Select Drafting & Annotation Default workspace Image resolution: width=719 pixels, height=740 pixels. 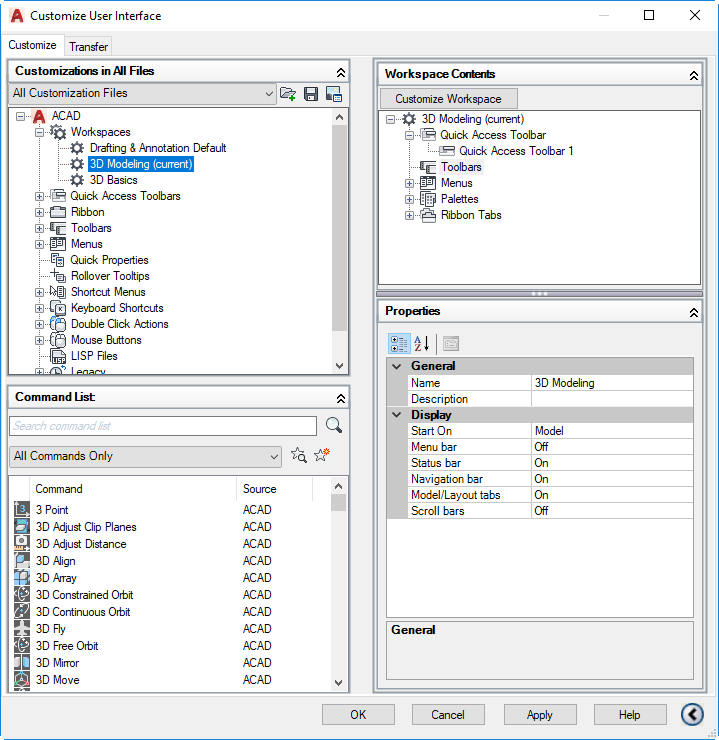tap(158, 148)
